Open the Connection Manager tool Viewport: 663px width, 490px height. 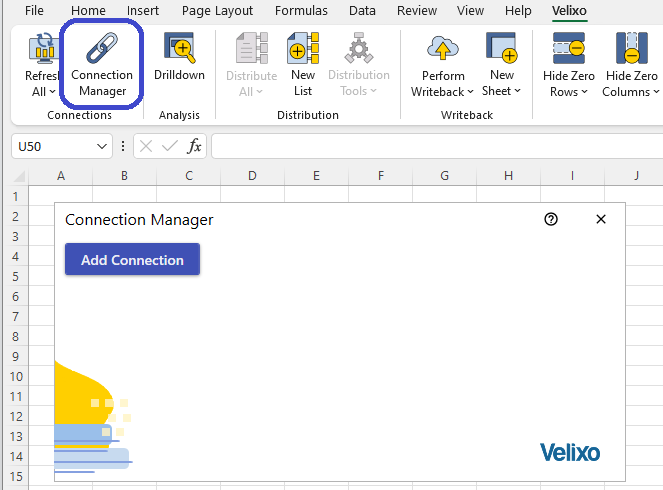click(x=102, y=65)
